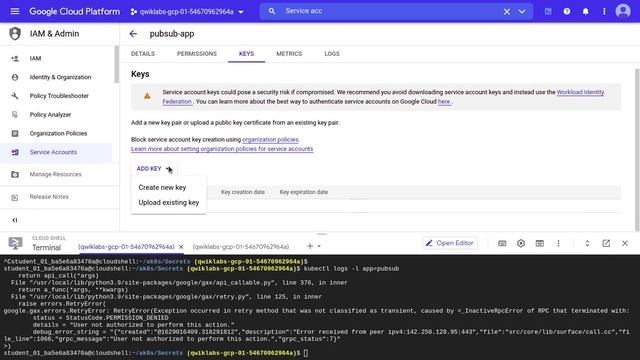Click the Cloud Shell terminal icon
The image size is (640, 360).
click(x=16, y=243)
